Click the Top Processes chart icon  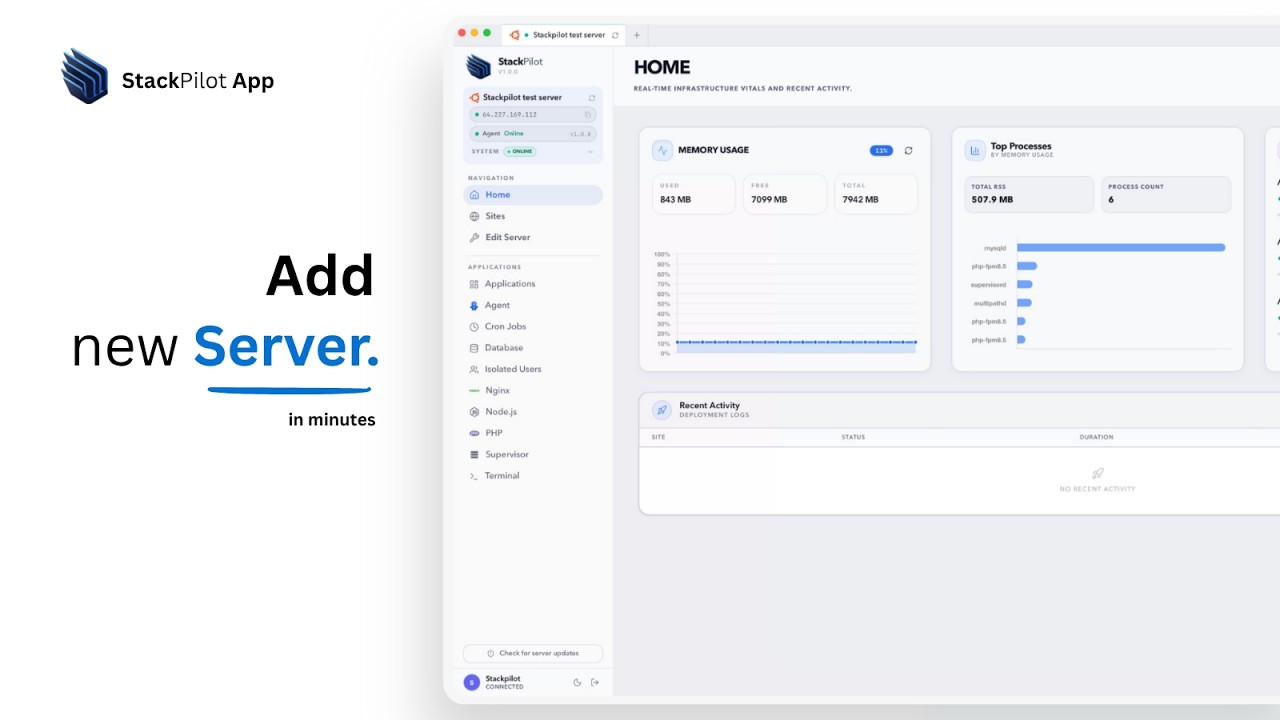975,150
